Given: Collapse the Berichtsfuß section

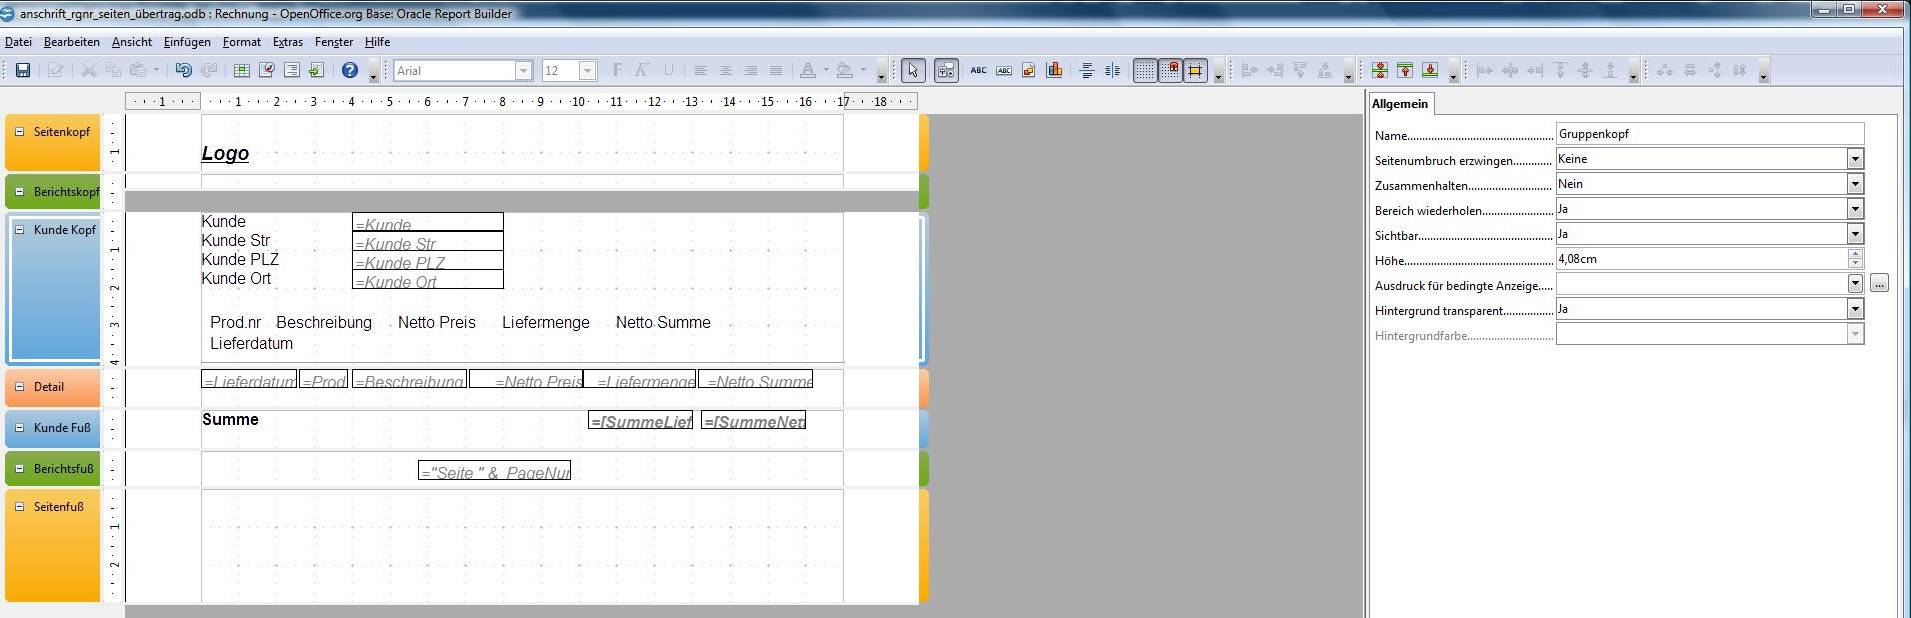Looking at the screenshot, I should tap(19, 468).
